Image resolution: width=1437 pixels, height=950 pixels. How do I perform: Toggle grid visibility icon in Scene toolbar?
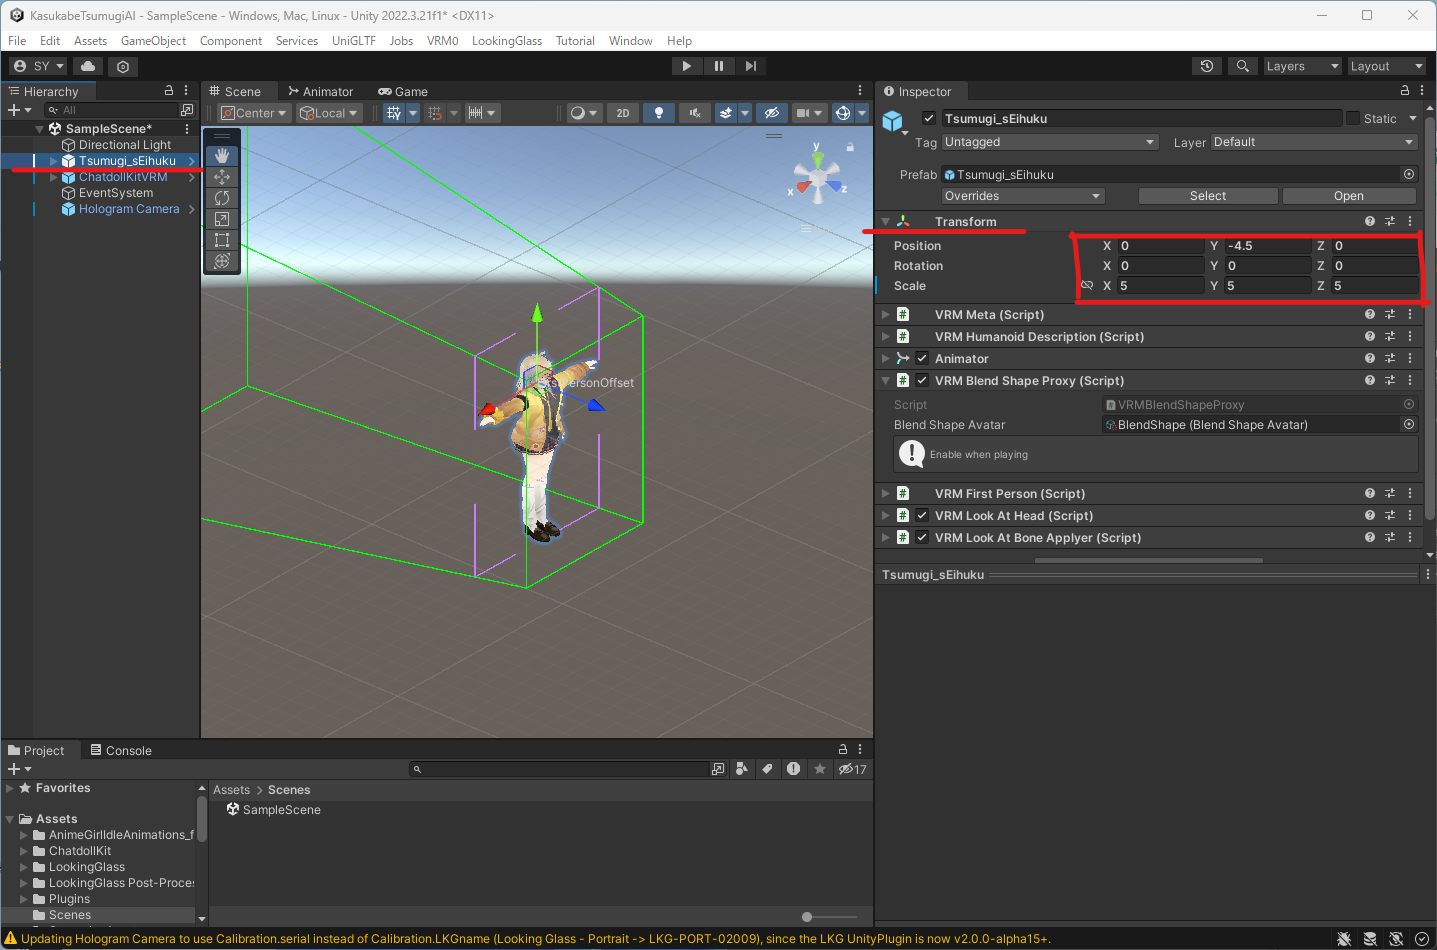coord(394,113)
